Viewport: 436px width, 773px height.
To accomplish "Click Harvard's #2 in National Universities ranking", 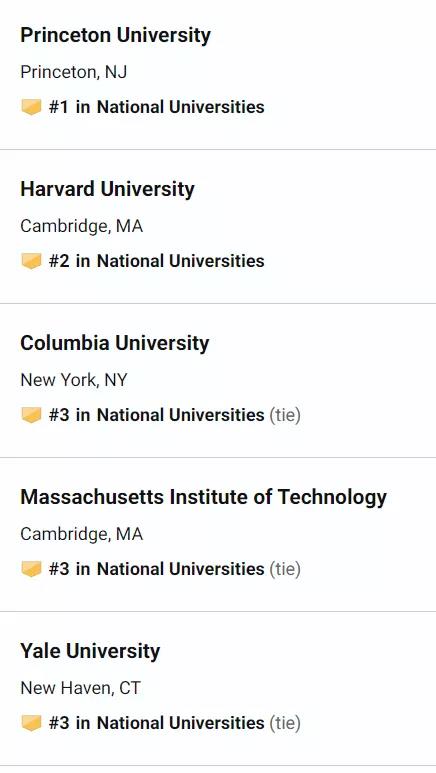I will pos(156,261).
